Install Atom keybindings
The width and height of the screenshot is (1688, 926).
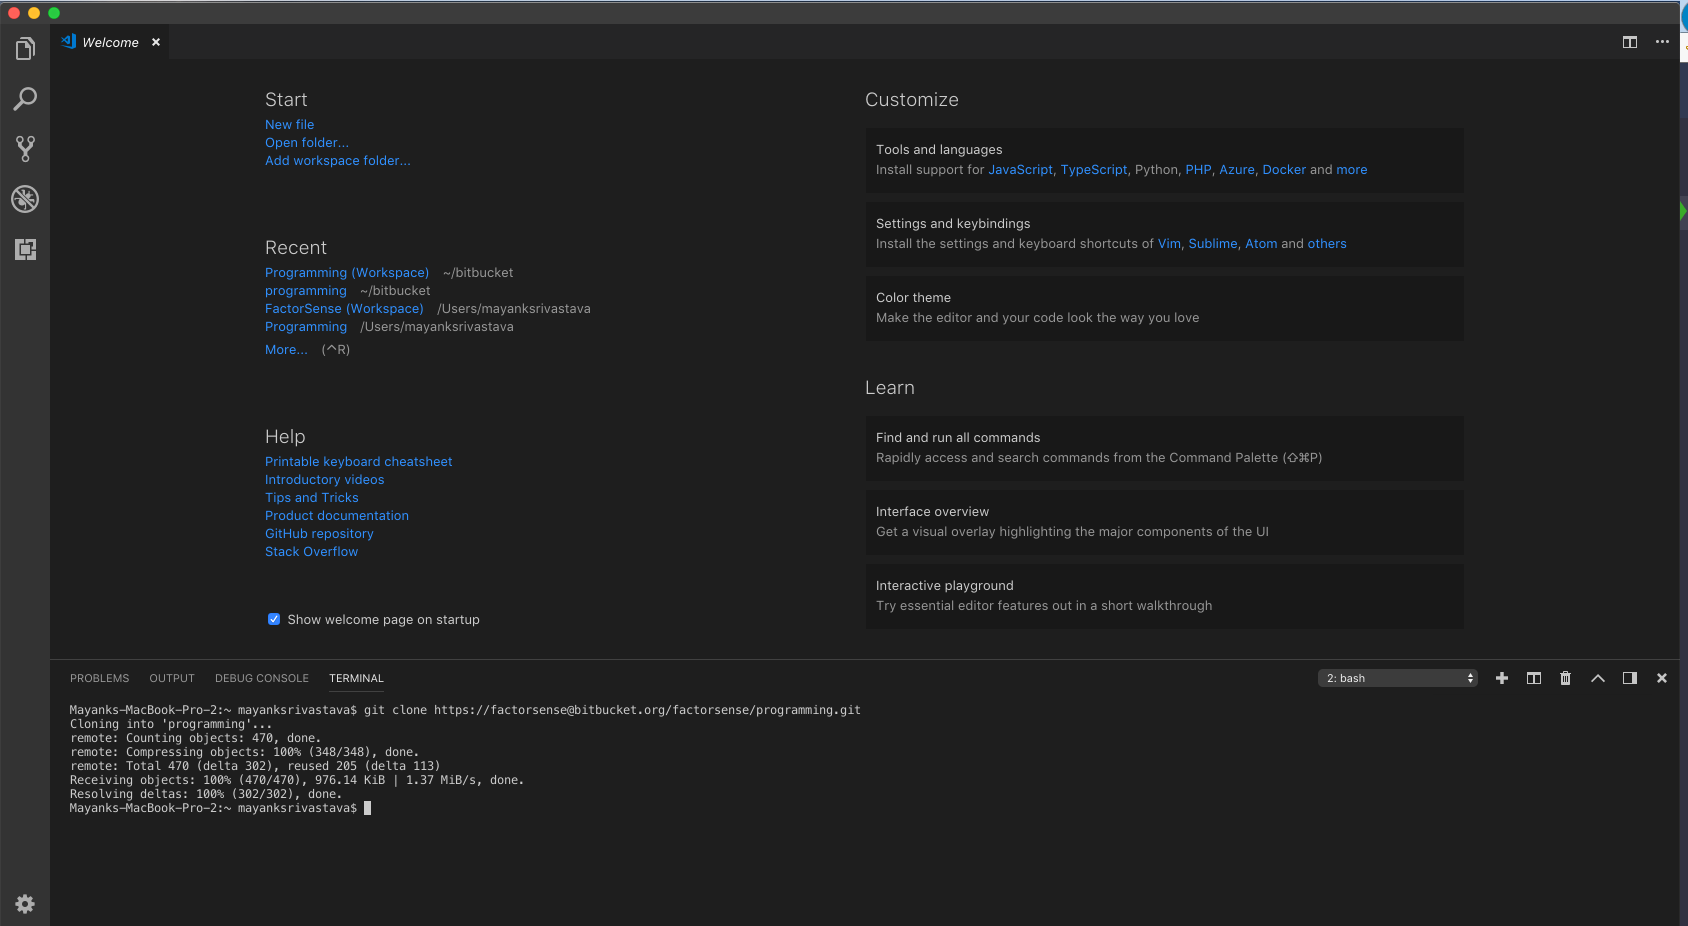1261,244
